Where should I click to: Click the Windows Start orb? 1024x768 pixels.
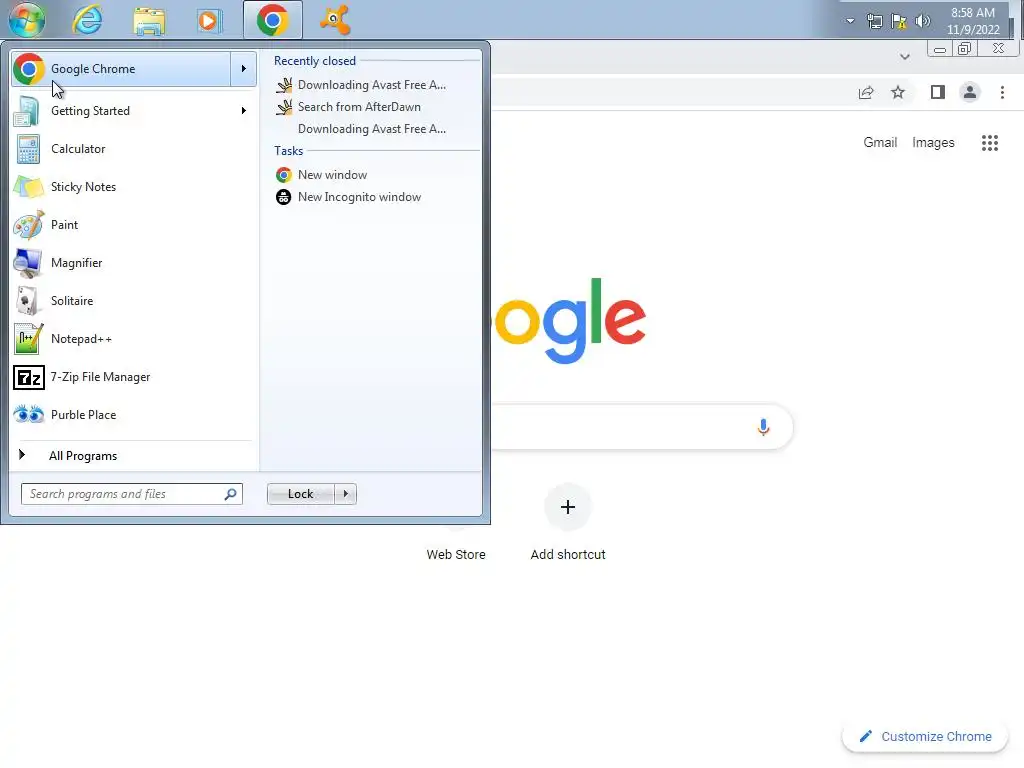click(x=27, y=20)
